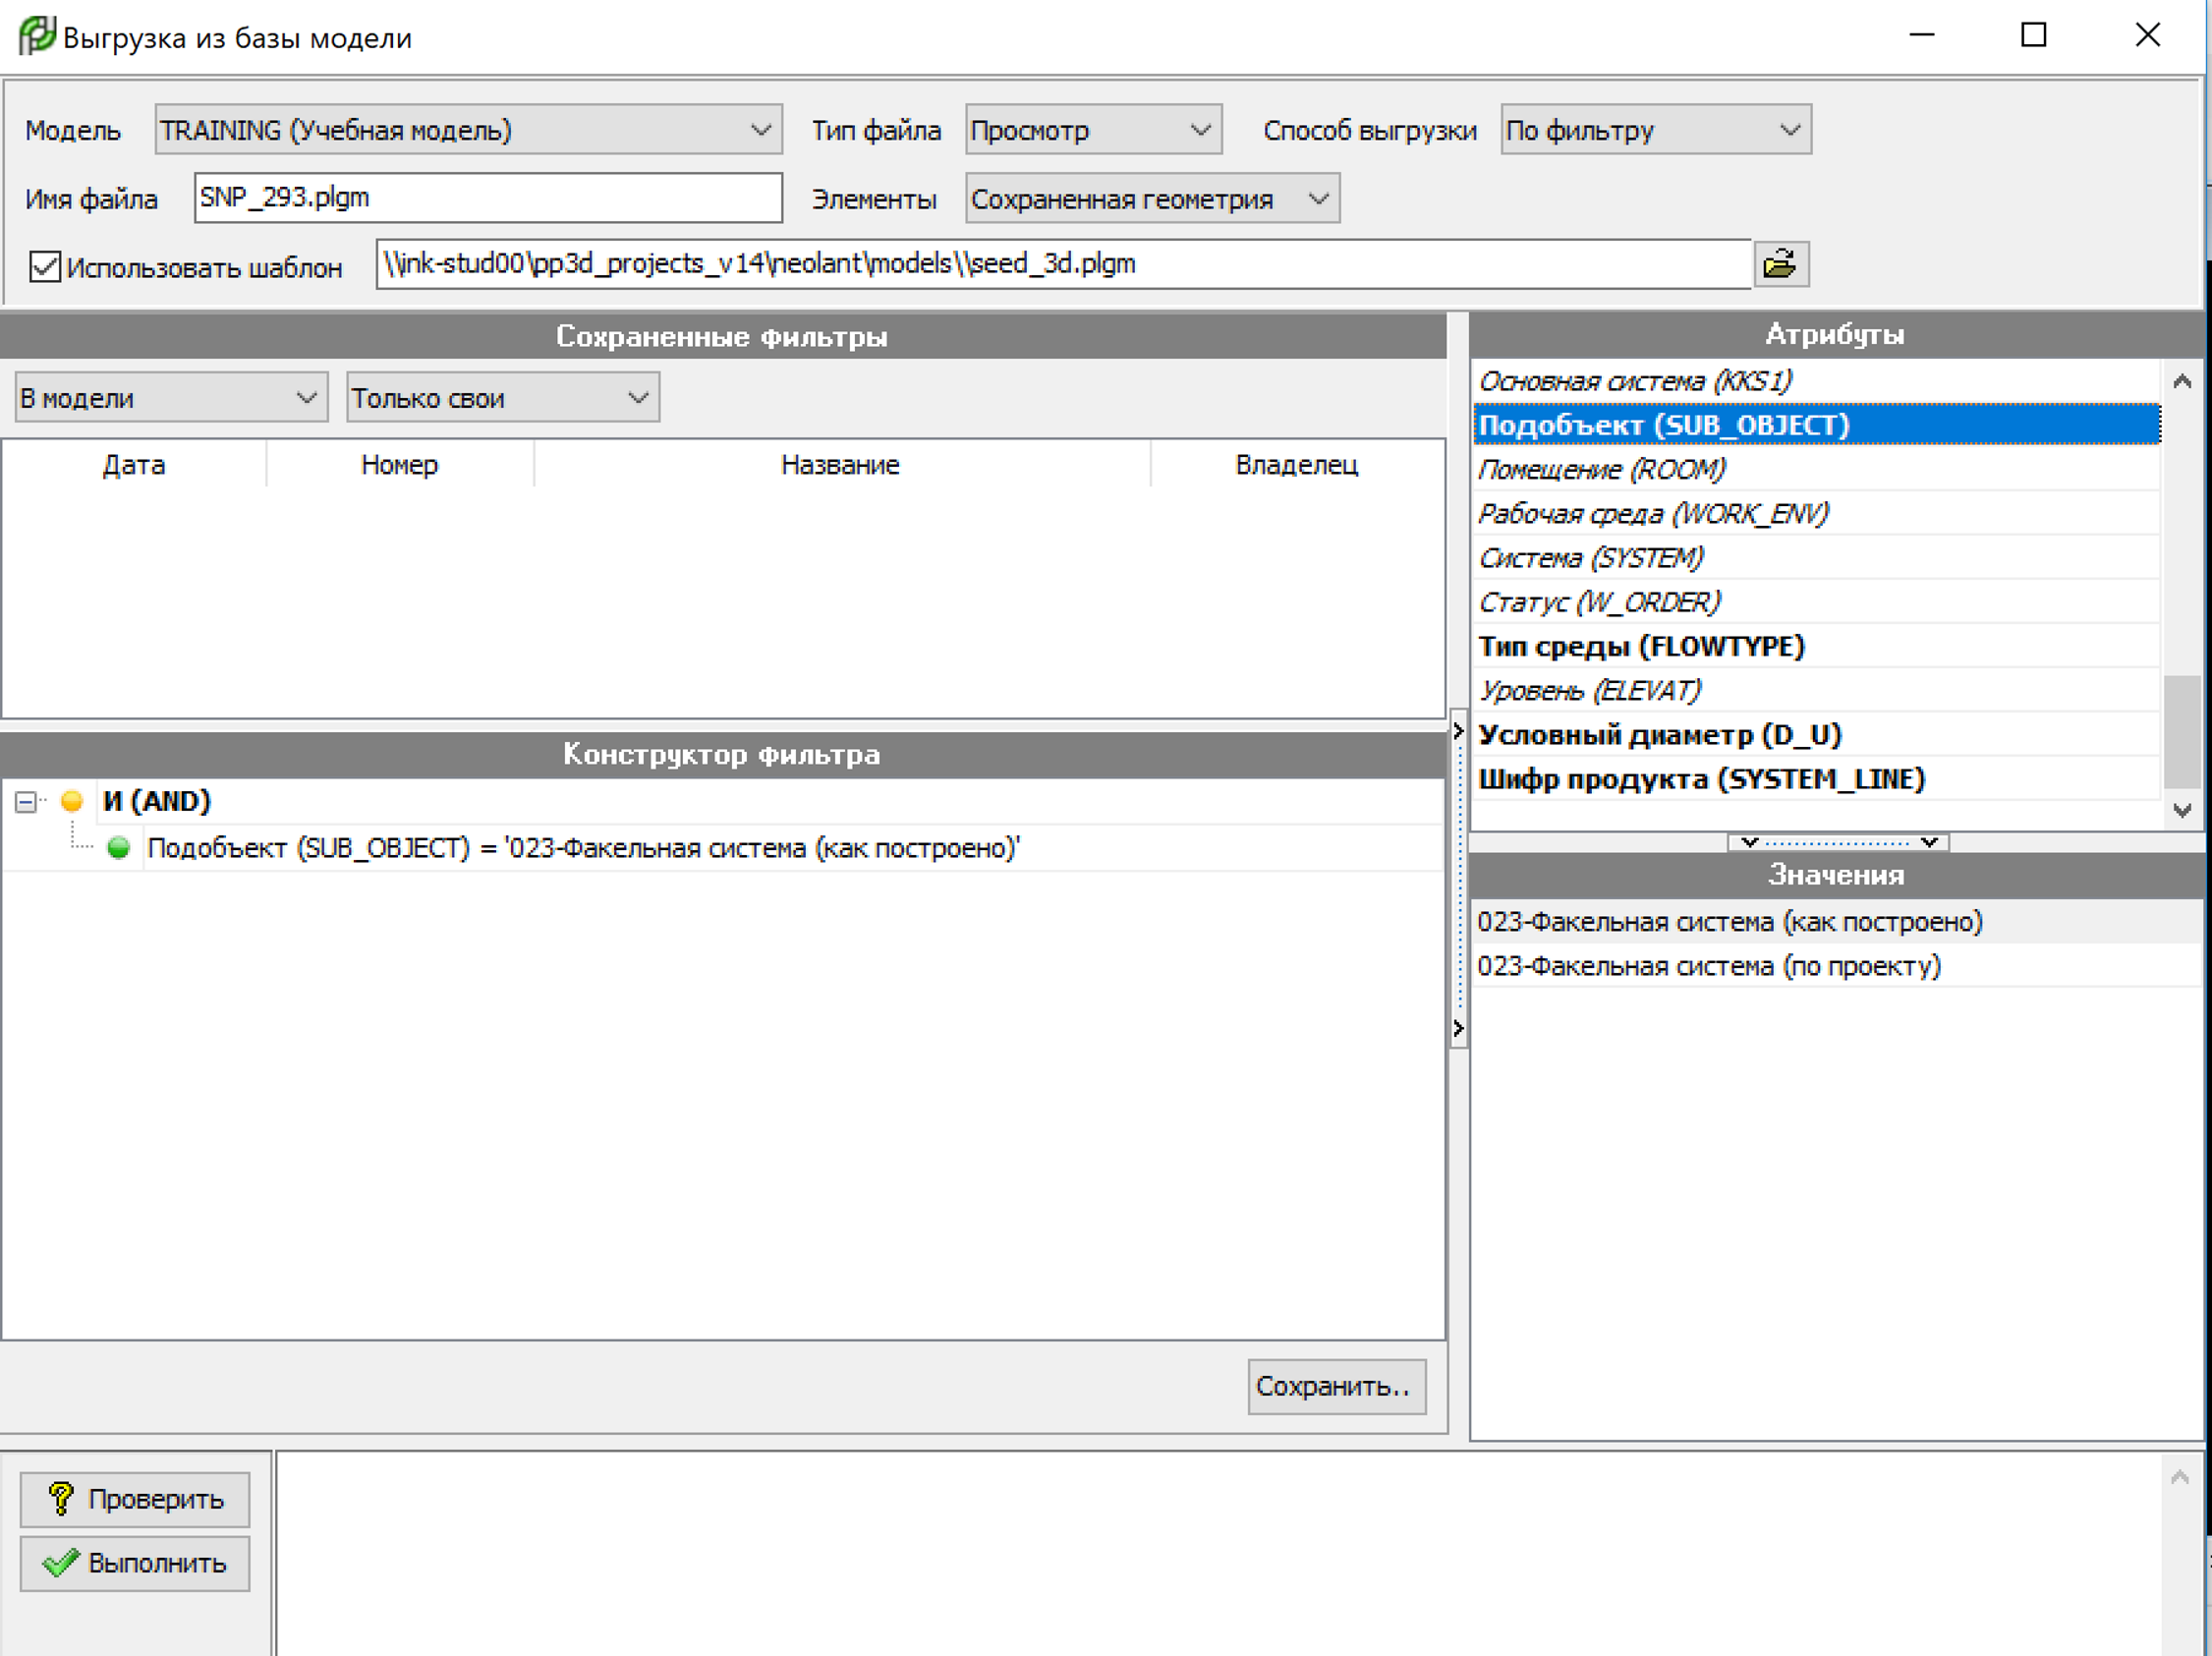Select attribute Условный диаметр (D_U)

pyautogui.click(x=1816, y=734)
